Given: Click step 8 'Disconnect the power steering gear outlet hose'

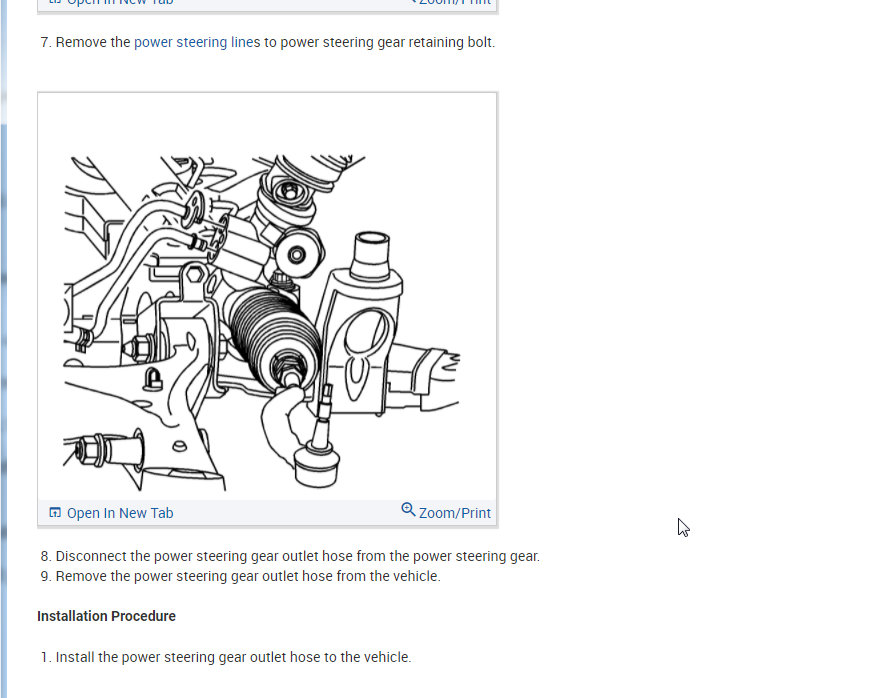Looking at the screenshot, I should coord(298,556).
